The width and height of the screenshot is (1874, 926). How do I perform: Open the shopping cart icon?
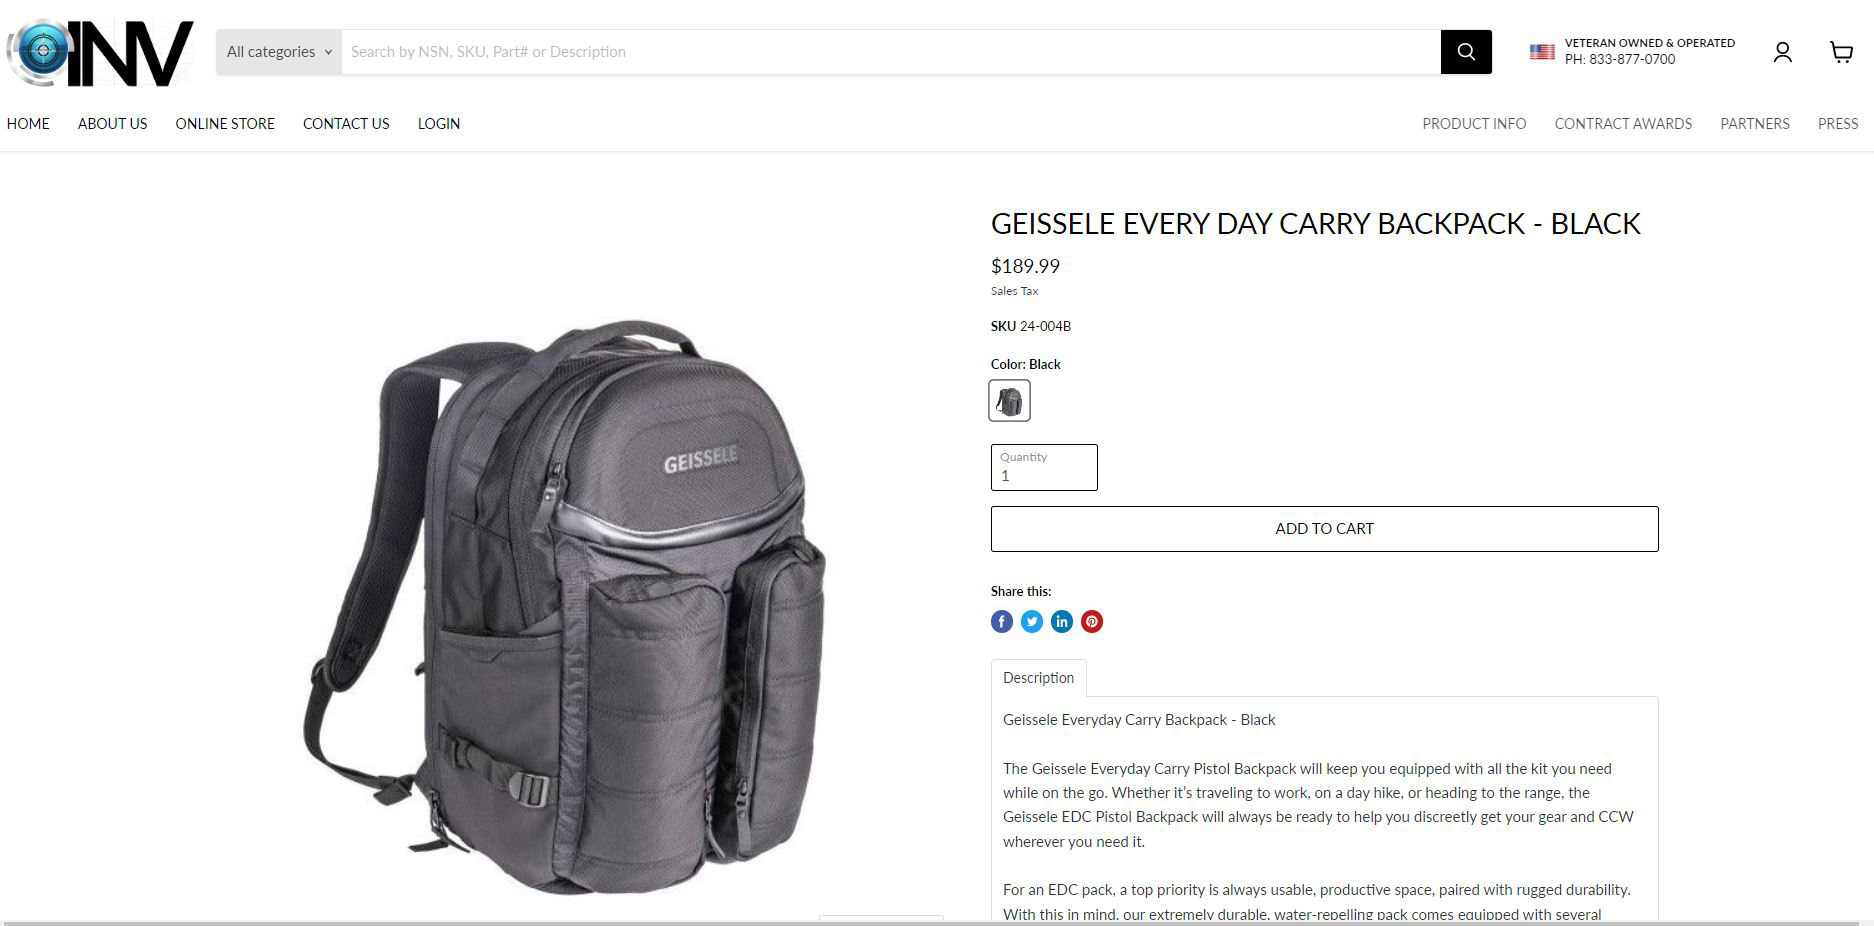click(x=1841, y=52)
